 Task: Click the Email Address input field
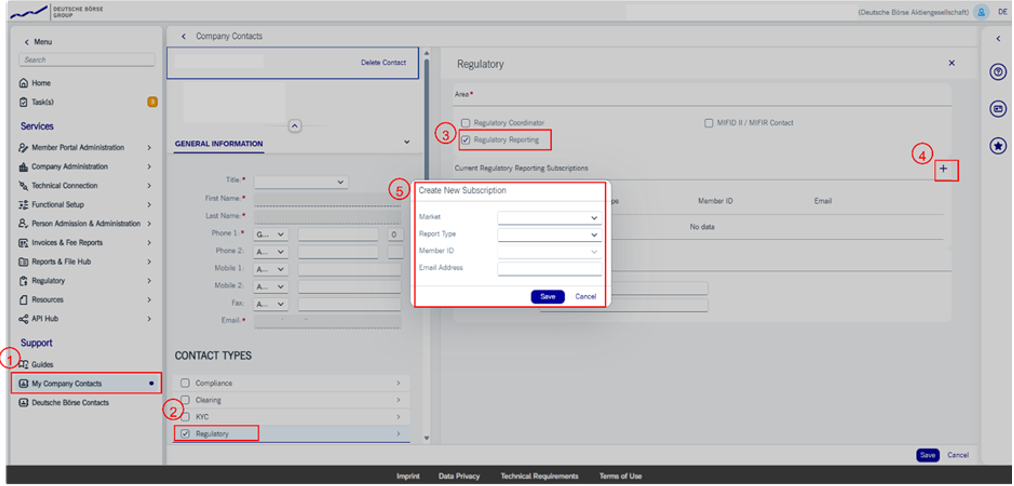point(549,268)
